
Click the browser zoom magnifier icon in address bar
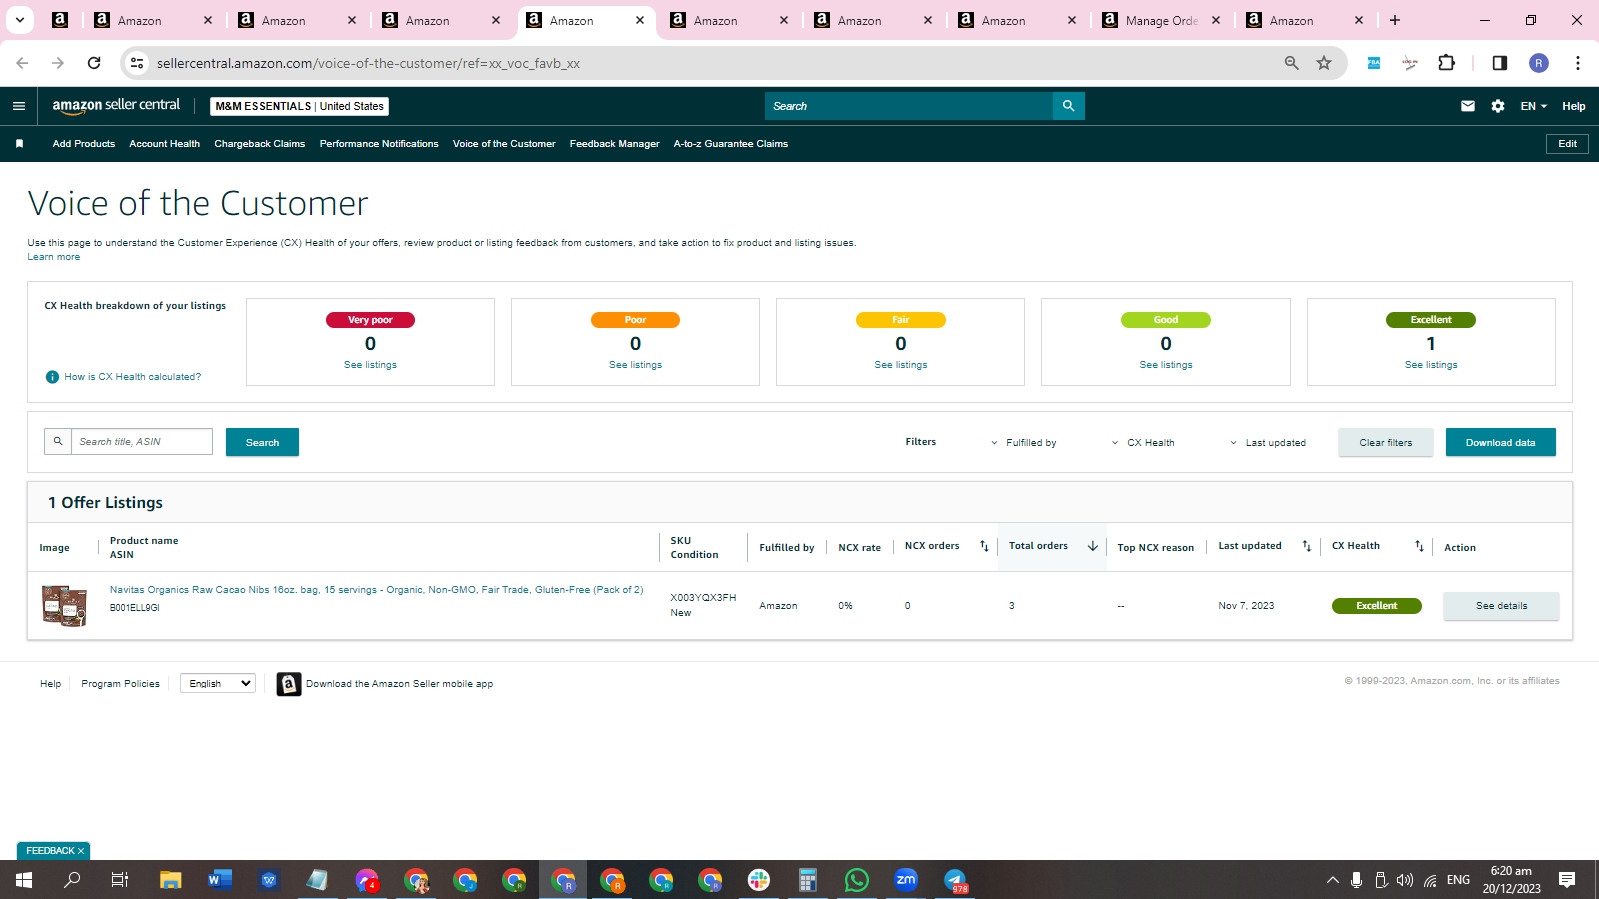[1292, 63]
